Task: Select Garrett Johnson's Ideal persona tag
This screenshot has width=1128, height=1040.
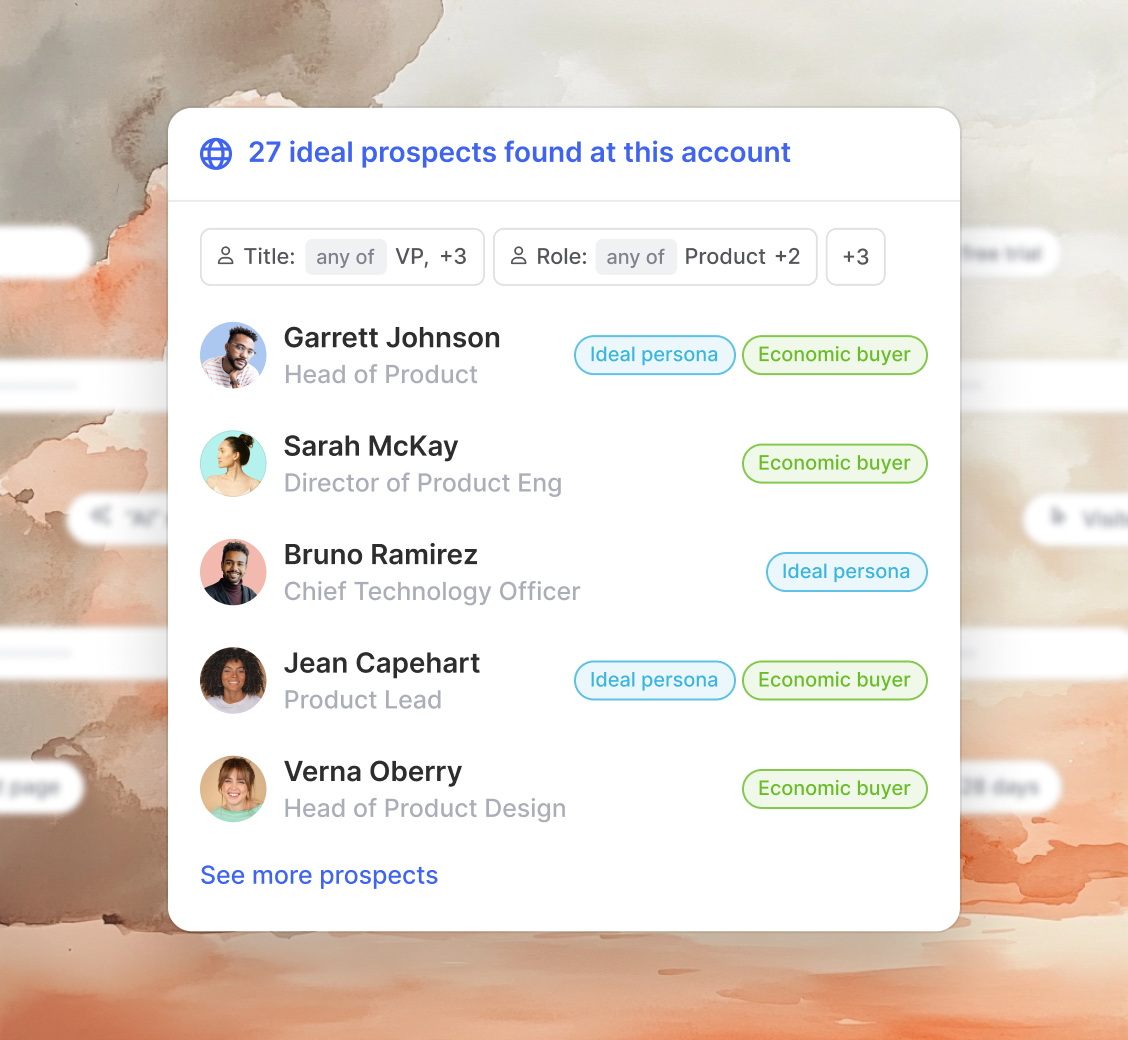Action: (x=655, y=355)
